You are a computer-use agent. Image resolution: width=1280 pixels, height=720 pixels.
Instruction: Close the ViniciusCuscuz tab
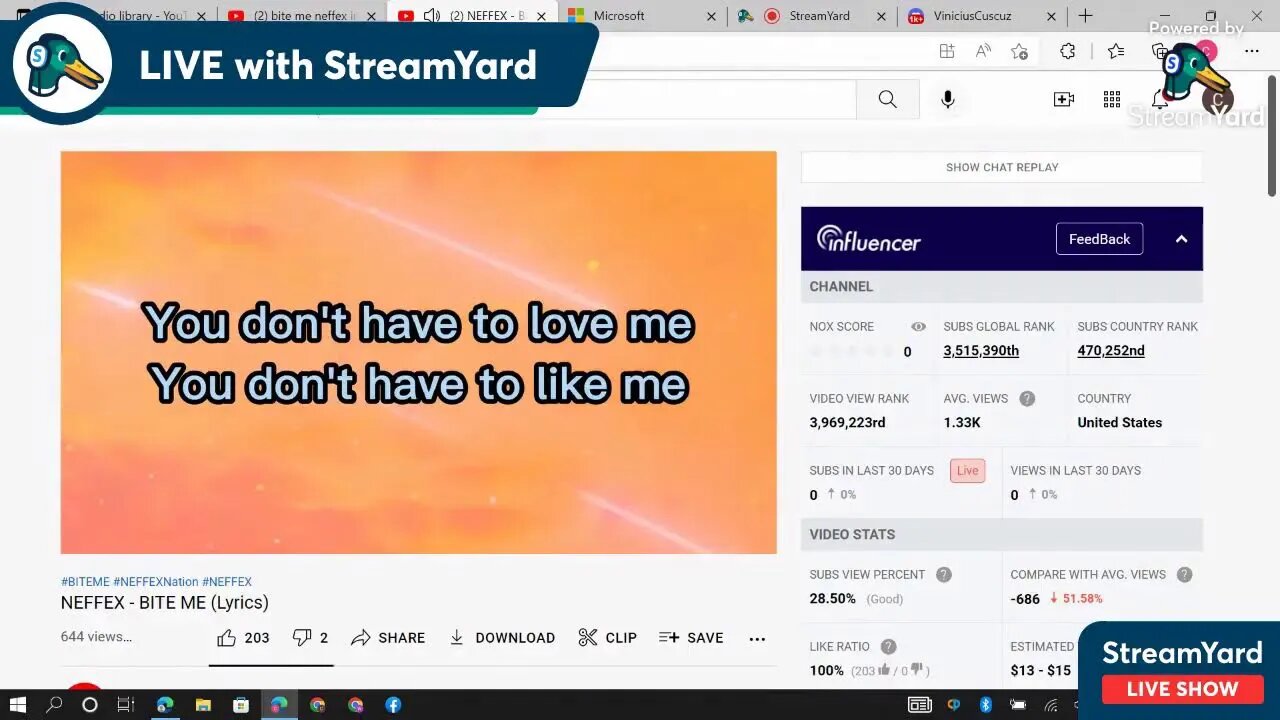pos(1051,16)
